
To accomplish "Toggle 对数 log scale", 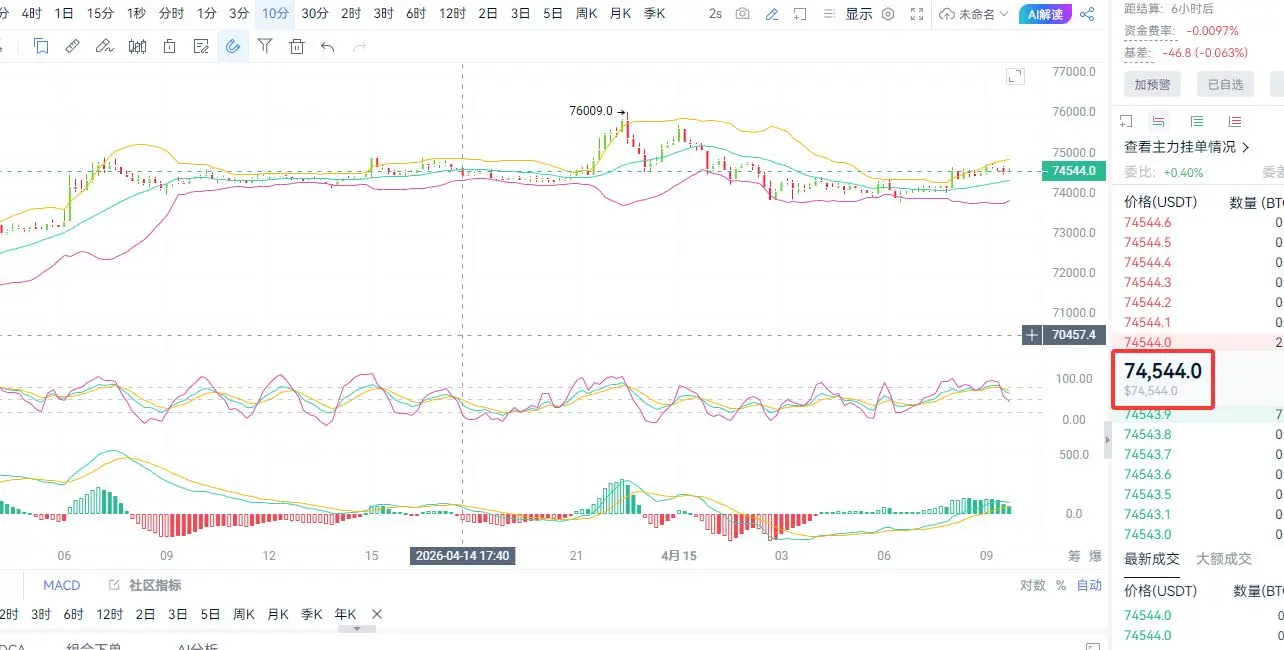I will [x=1033, y=585].
